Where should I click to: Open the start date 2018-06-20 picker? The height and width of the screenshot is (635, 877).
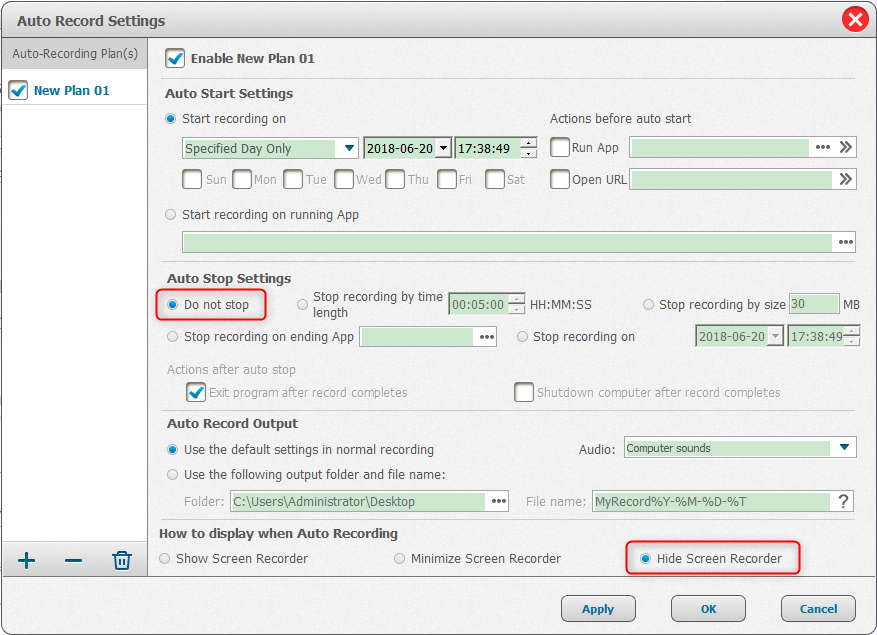(444, 148)
